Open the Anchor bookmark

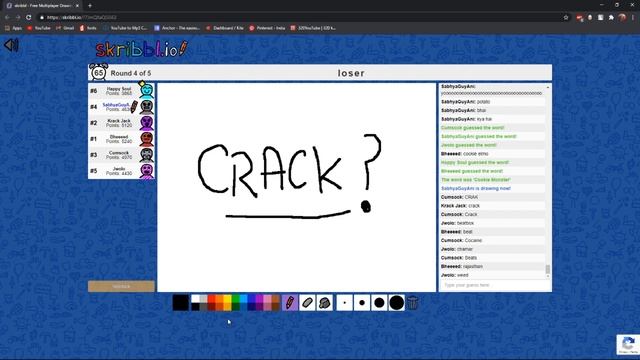click(177, 28)
